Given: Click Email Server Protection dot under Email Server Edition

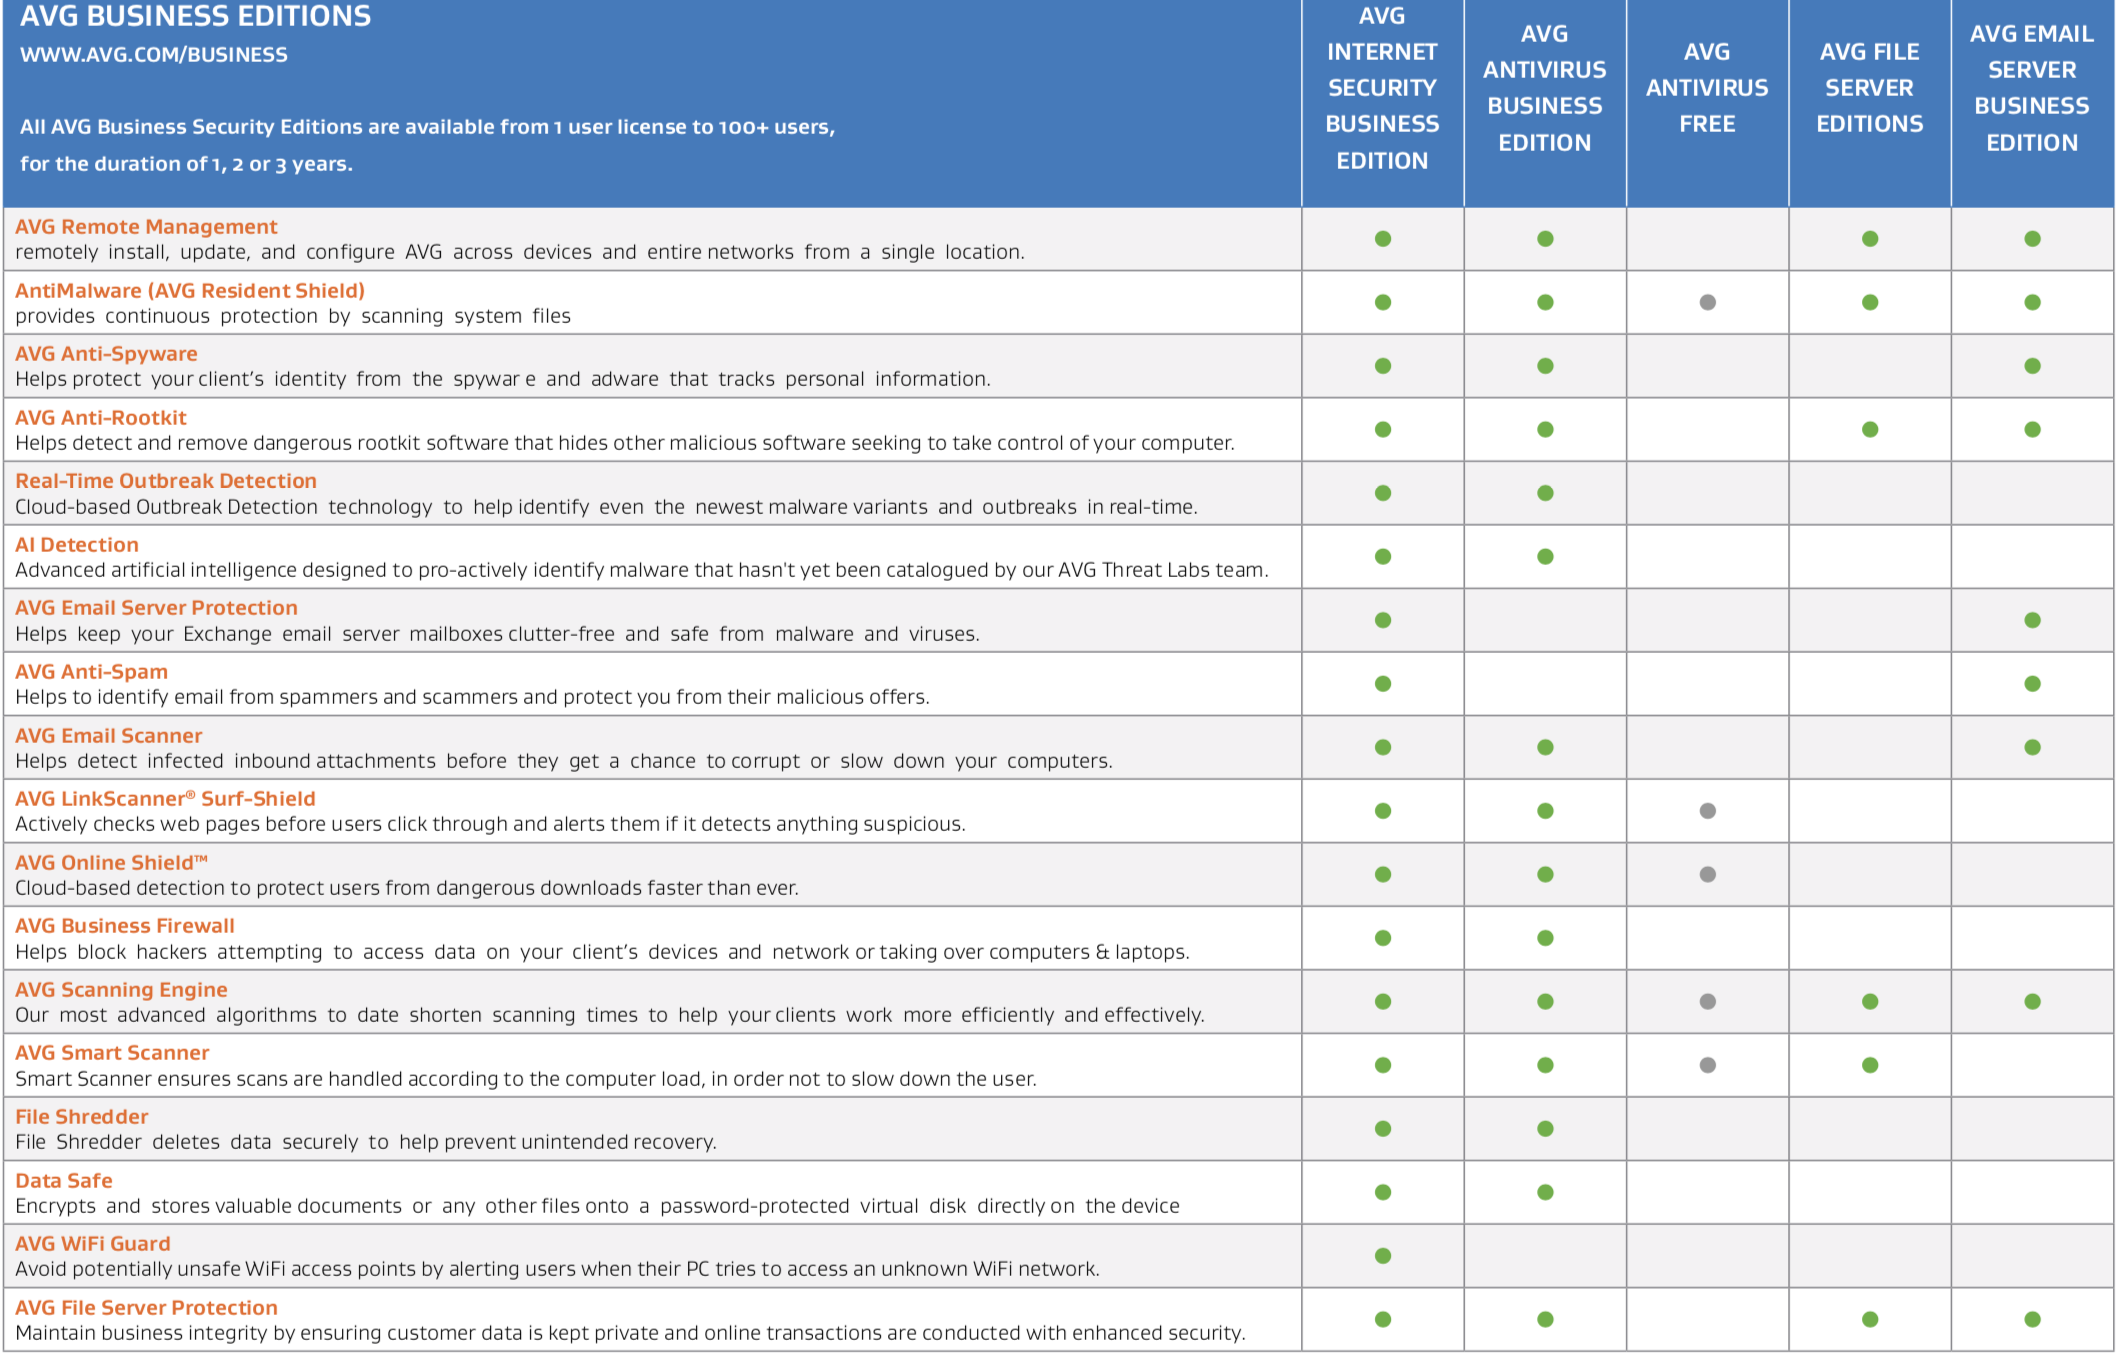Looking at the screenshot, I should (2032, 620).
